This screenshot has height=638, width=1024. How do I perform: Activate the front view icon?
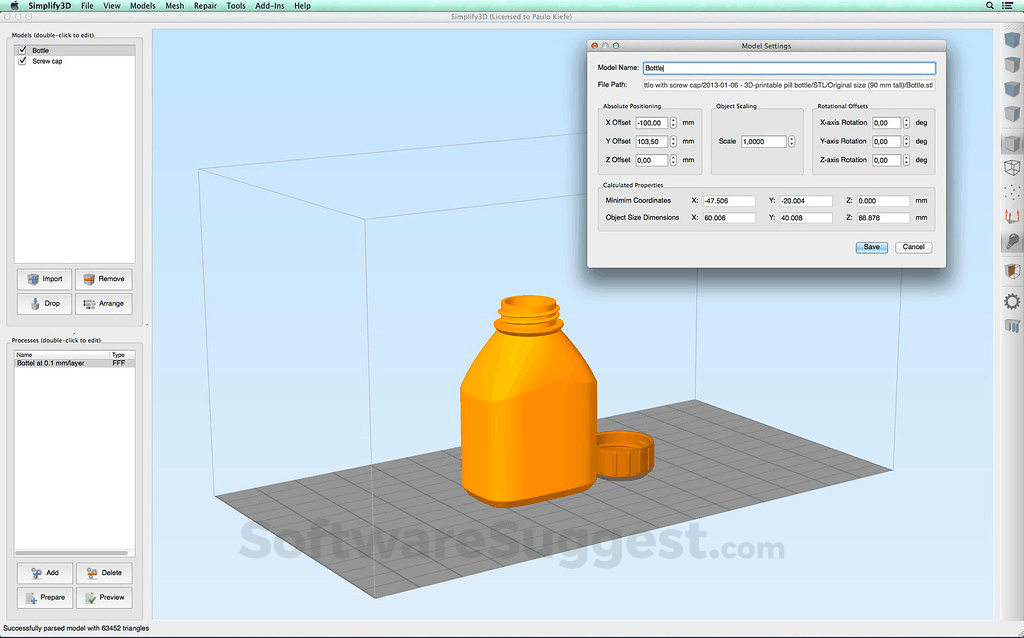tap(1011, 87)
